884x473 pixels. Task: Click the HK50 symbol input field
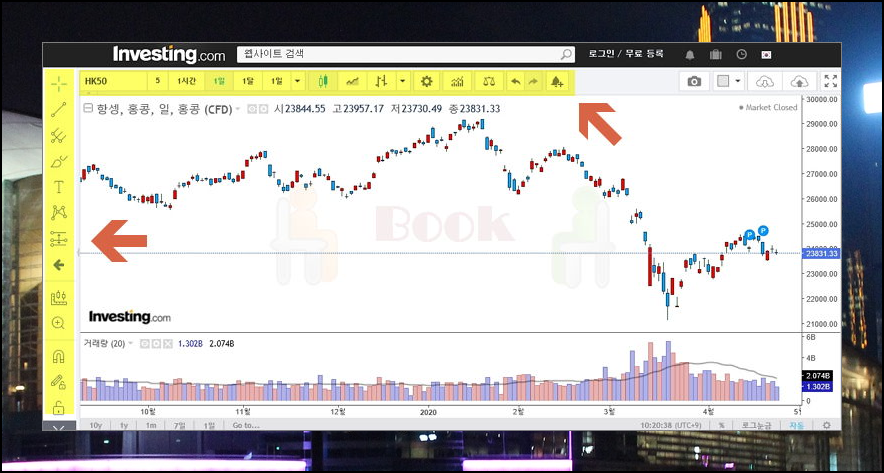(x=113, y=81)
